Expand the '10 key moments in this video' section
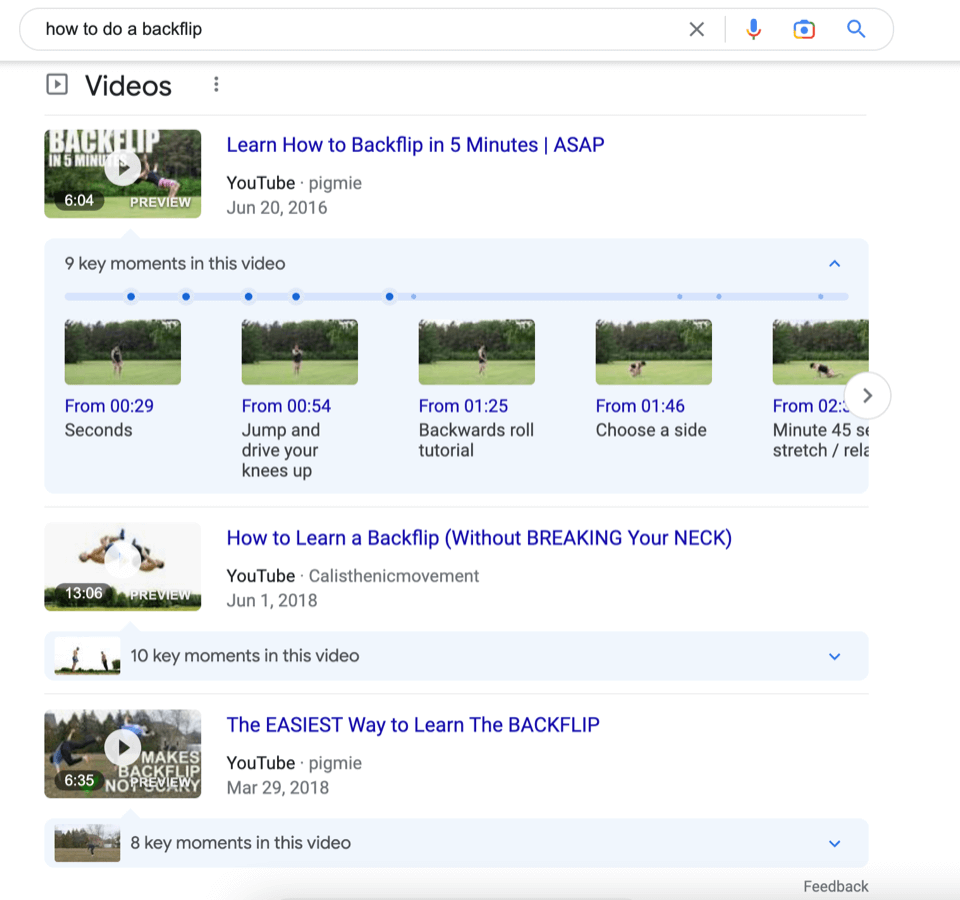Viewport: 960px width, 900px height. (835, 656)
